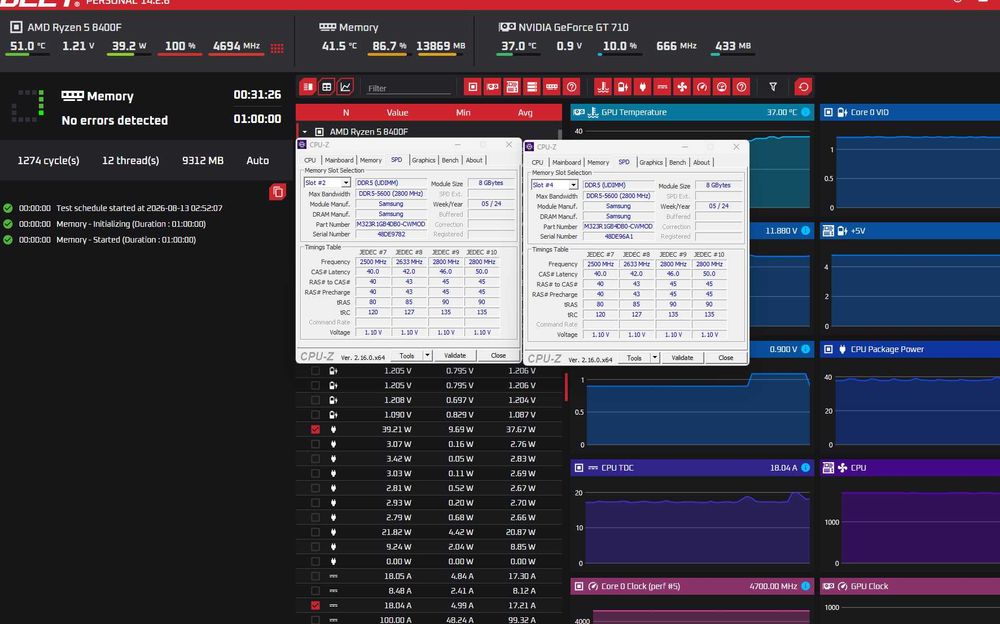Open the Slot #2 memory slot dropdown

click(x=345, y=183)
